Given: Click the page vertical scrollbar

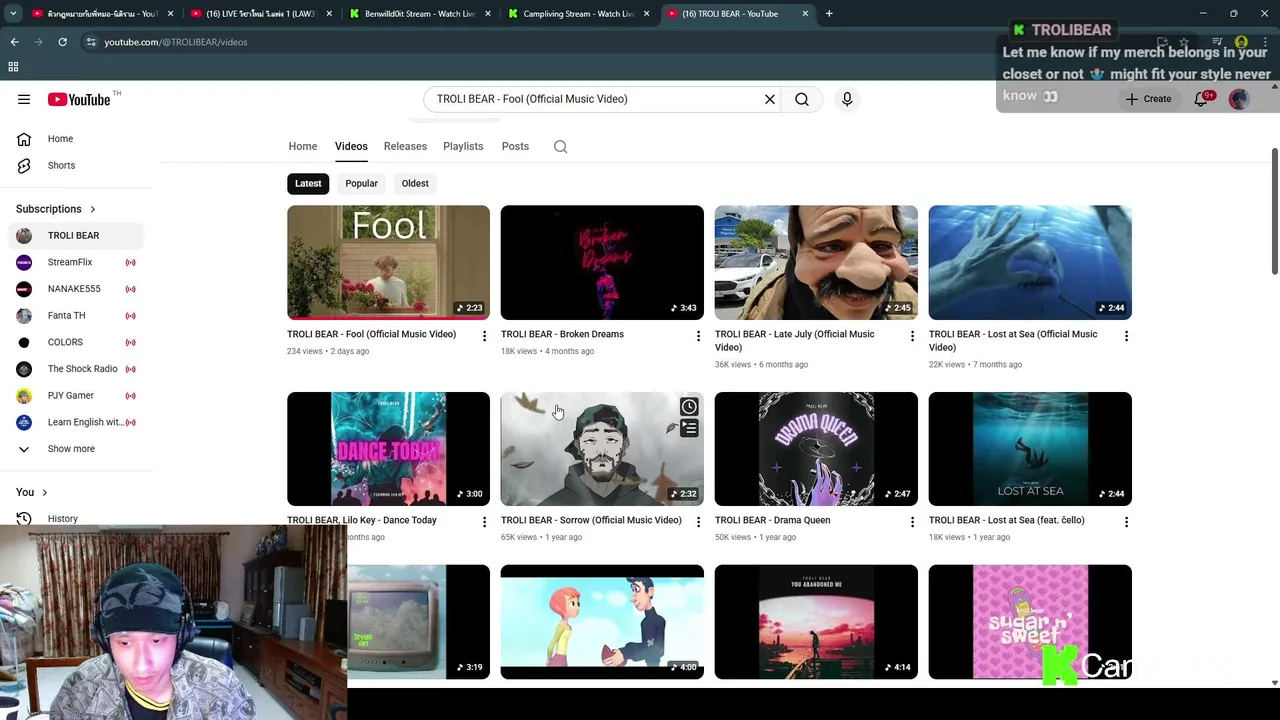Looking at the screenshot, I should 1274,210.
